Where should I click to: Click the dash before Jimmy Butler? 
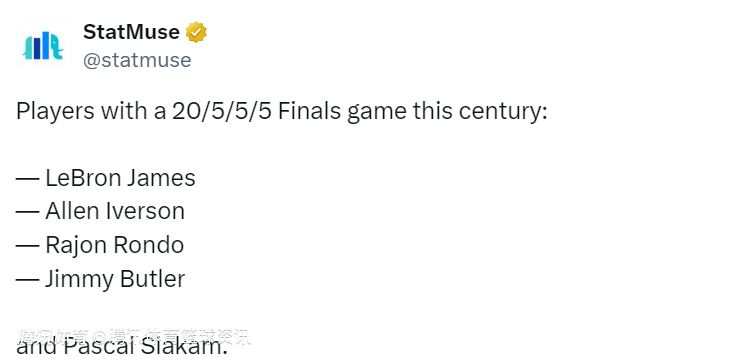pos(27,280)
